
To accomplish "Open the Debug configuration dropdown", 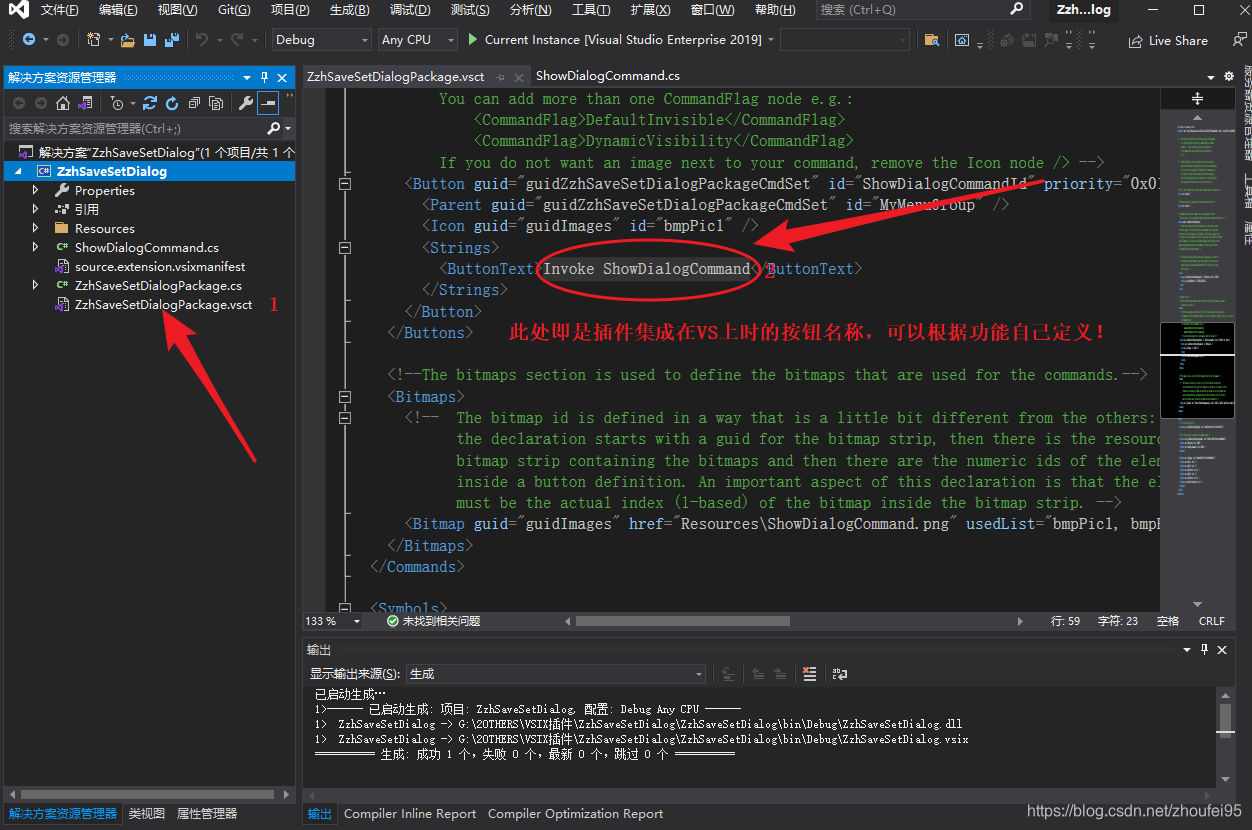I will [322, 40].
